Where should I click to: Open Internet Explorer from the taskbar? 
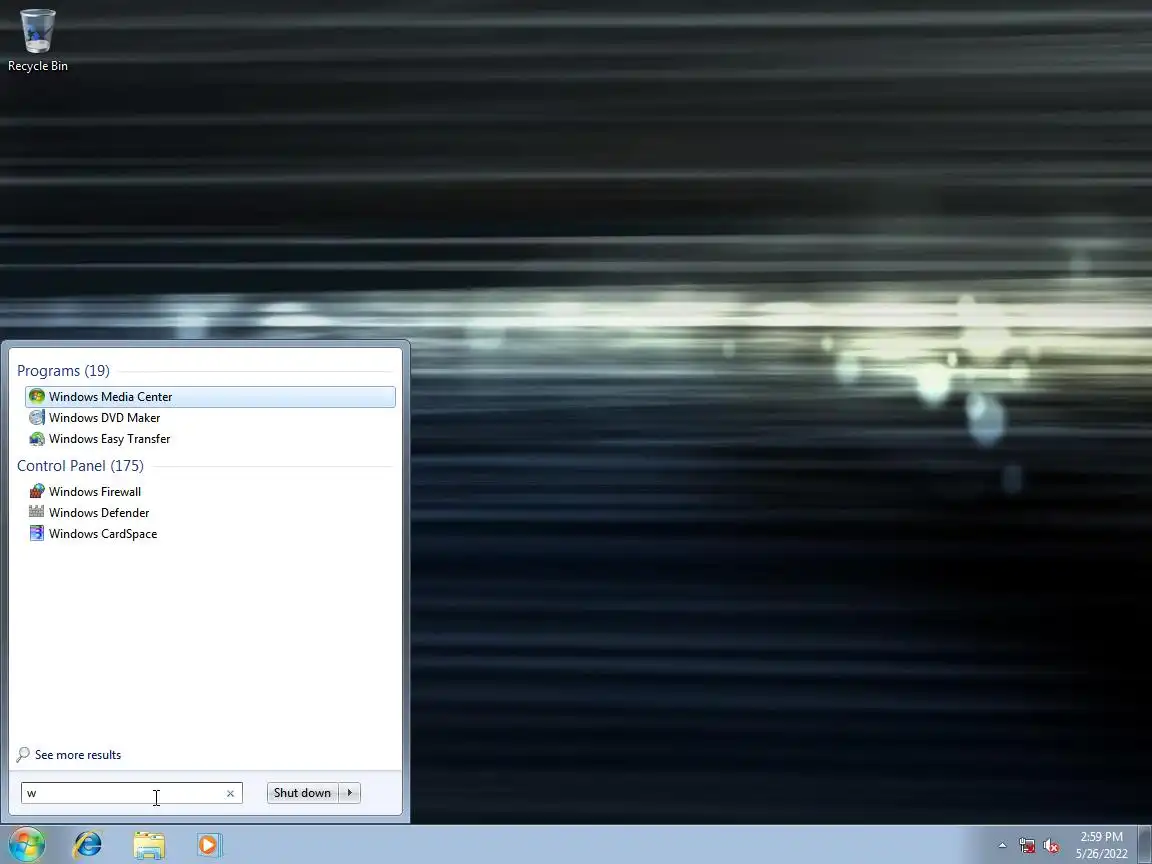point(87,845)
